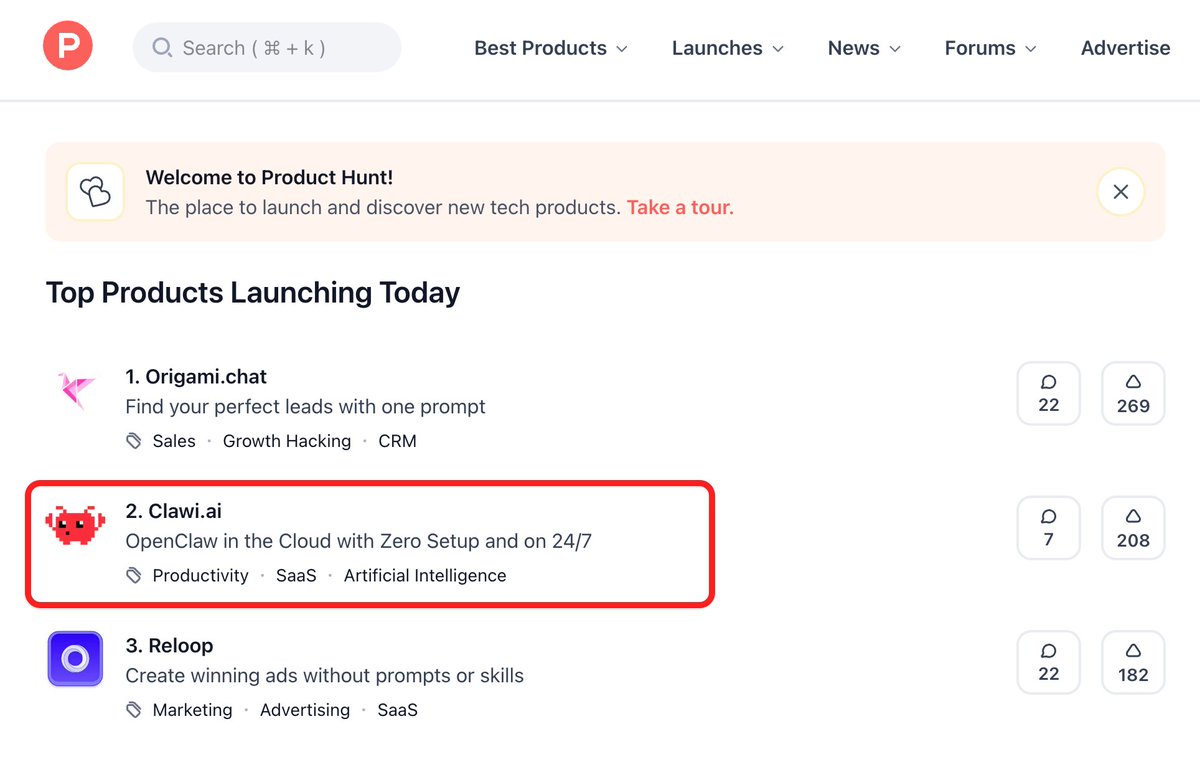Select the CRM topic tag
This screenshot has width=1200, height=757.
pos(397,441)
